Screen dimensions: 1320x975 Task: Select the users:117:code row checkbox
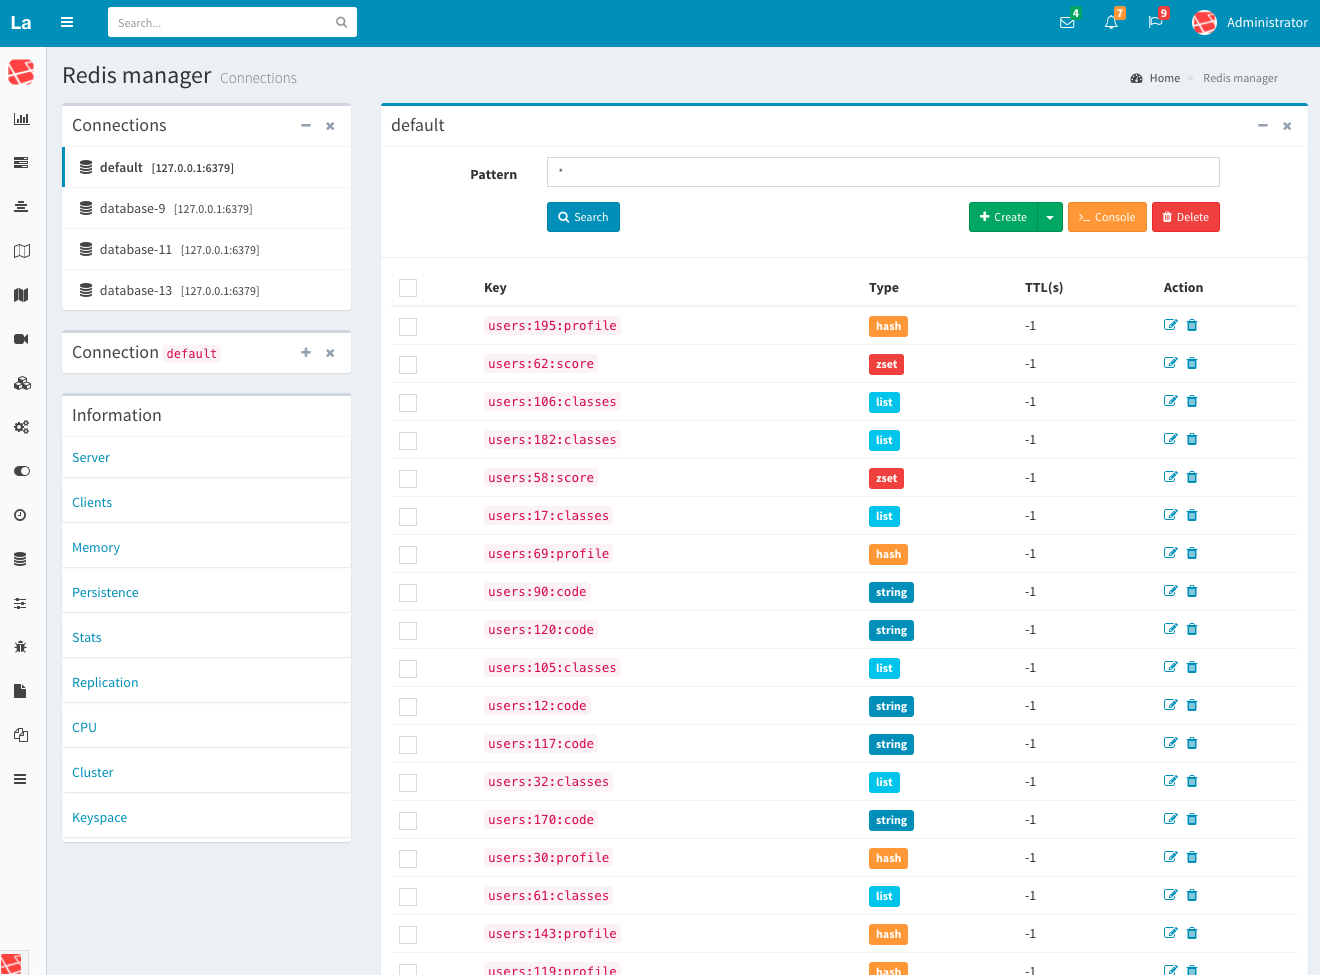click(408, 745)
